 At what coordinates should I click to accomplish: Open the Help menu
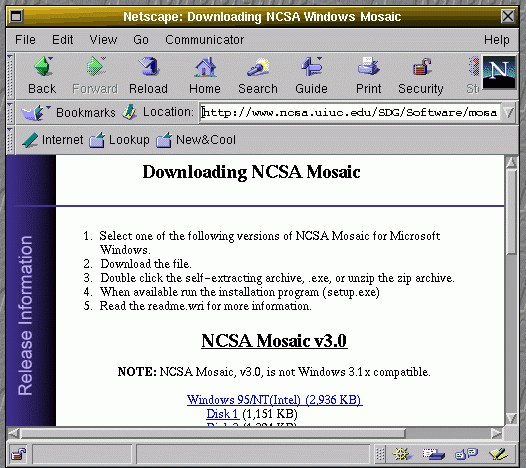tap(496, 40)
